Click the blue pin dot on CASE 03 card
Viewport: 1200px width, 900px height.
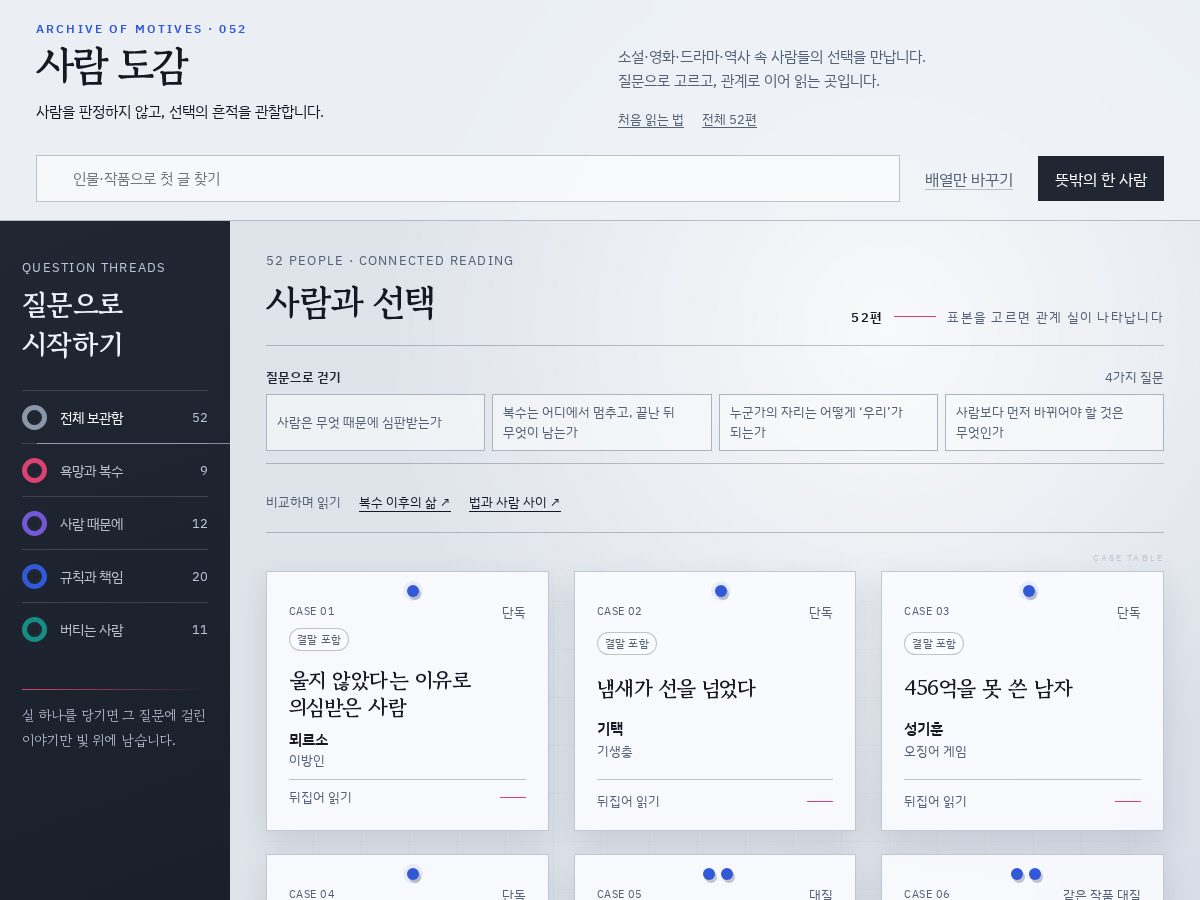click(1029, 591)
